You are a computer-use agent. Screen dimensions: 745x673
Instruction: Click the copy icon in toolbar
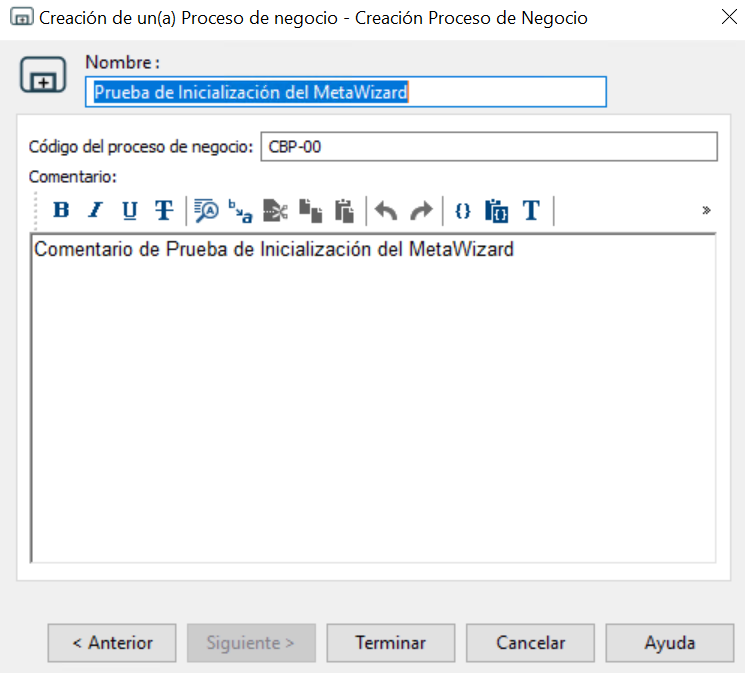point(310,210)
